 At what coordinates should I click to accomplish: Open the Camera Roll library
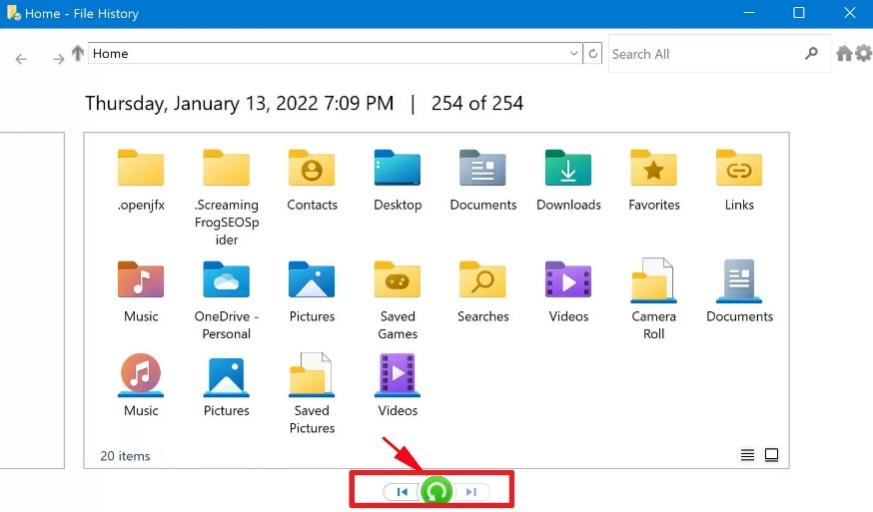point(654,299)
